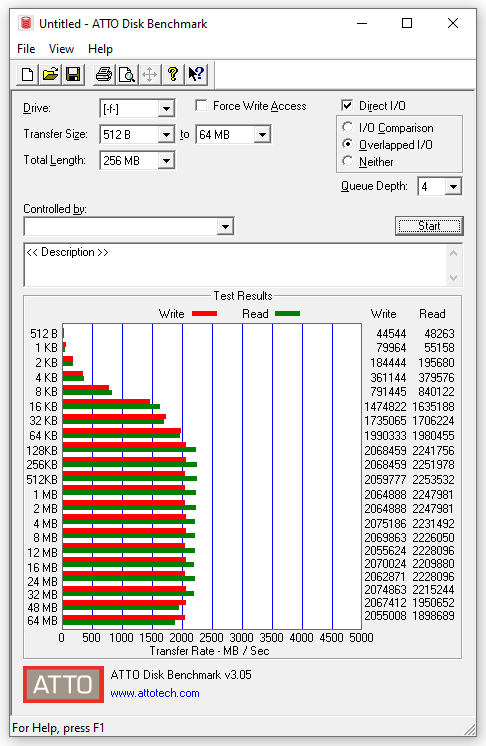Viewport: 486px width, 746px height.
Task: Expand the Queue Depth dropdown
Action: pyautogui.click(x=453, y=186)
